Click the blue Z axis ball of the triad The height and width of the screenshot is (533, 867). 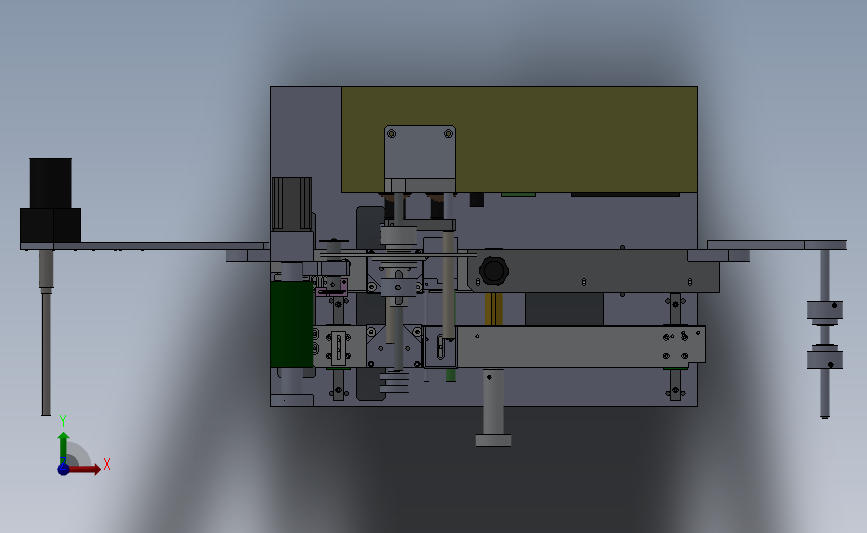[x=63, y=469]
